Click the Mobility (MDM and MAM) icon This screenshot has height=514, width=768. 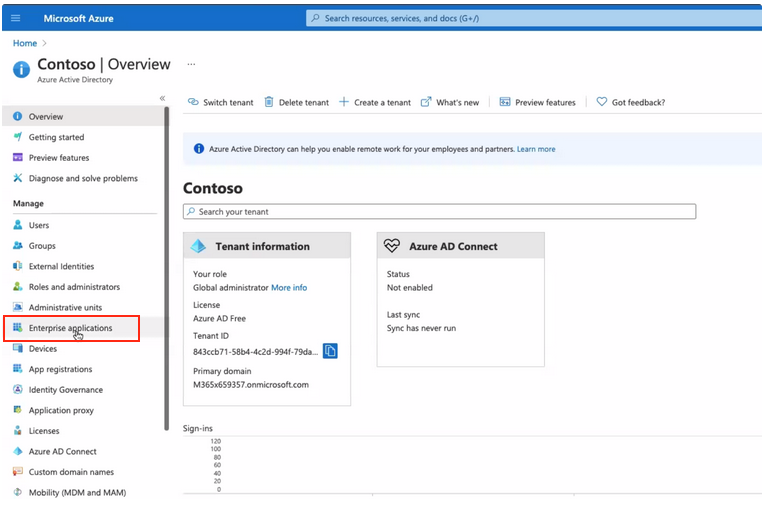click(18, 492)
